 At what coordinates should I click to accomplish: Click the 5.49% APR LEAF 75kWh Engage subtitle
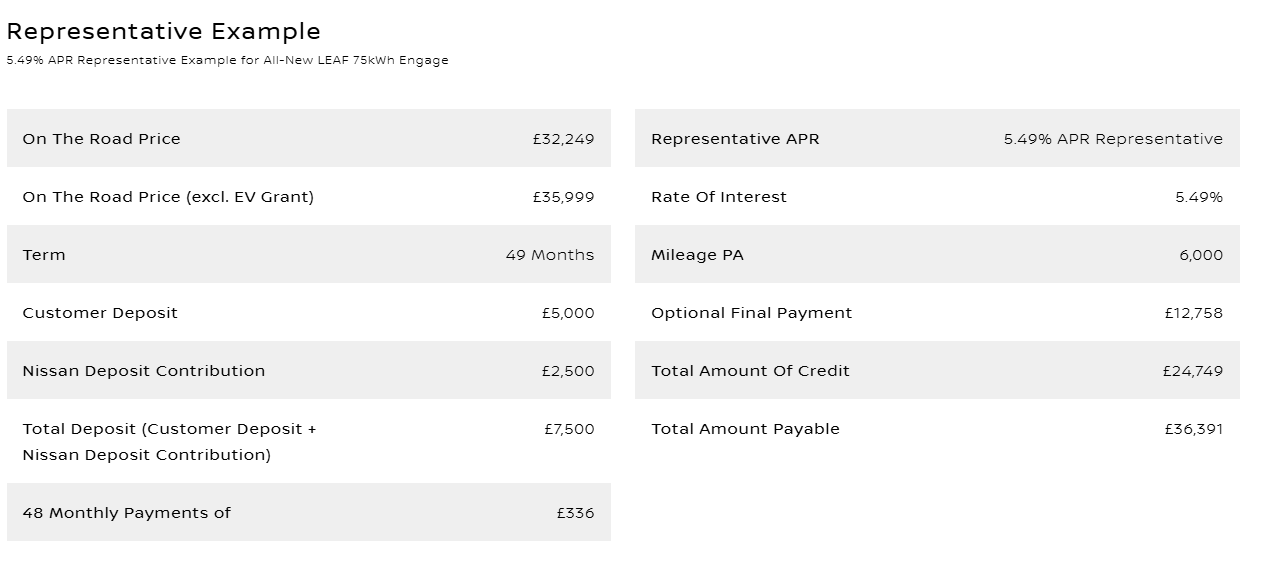pyautogui.click(x=227, y=60)
